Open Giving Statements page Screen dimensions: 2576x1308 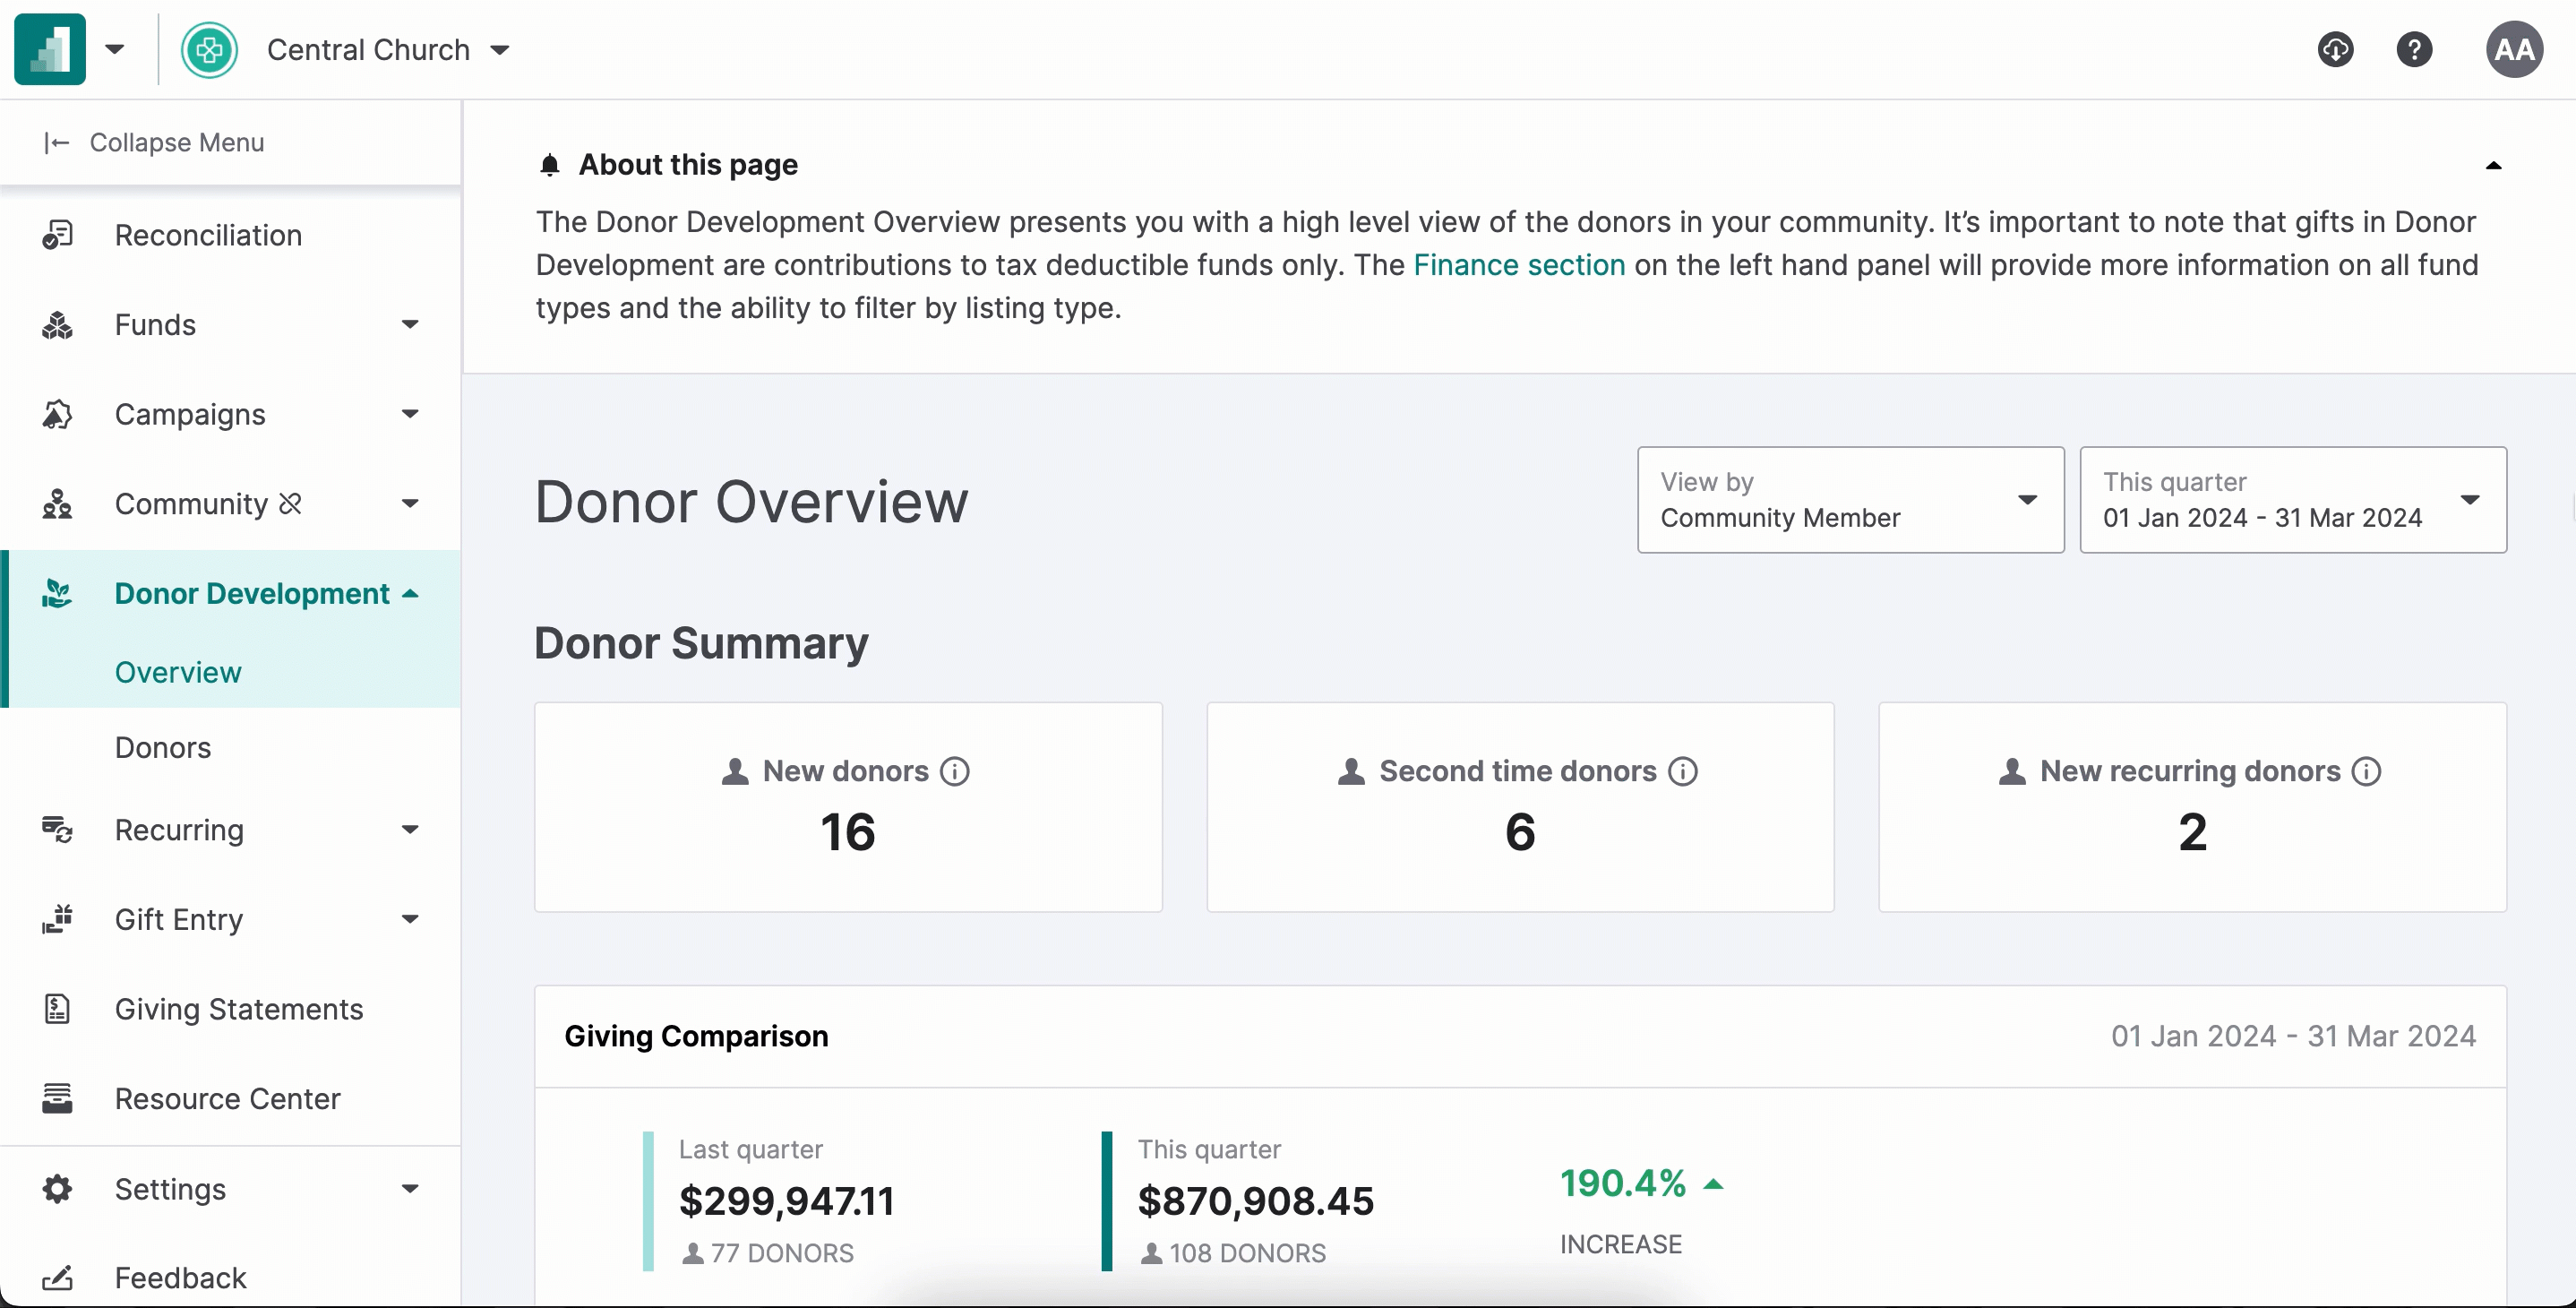point(238,1009)
